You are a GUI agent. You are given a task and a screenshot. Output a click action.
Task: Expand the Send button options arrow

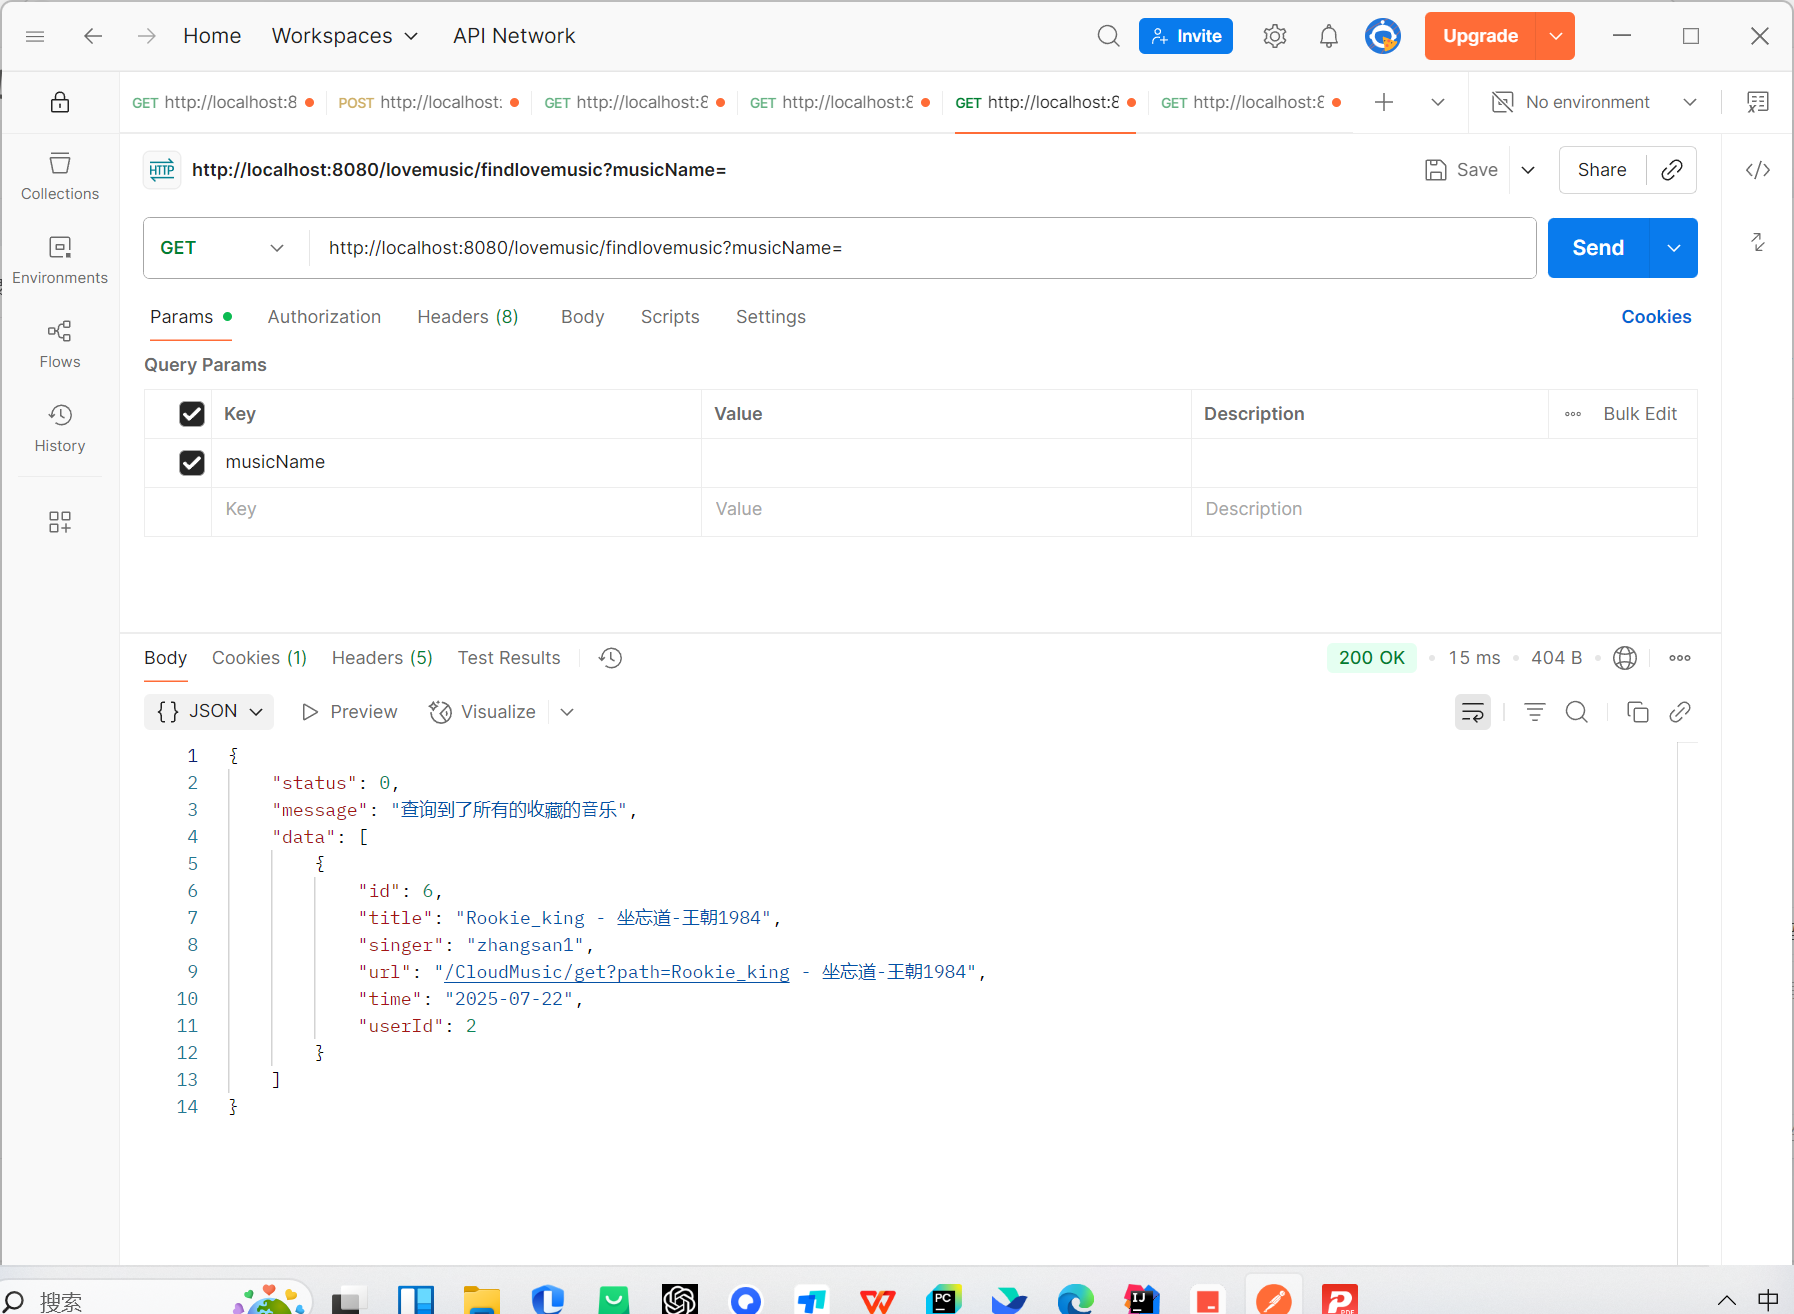[x=1674, y=248]
